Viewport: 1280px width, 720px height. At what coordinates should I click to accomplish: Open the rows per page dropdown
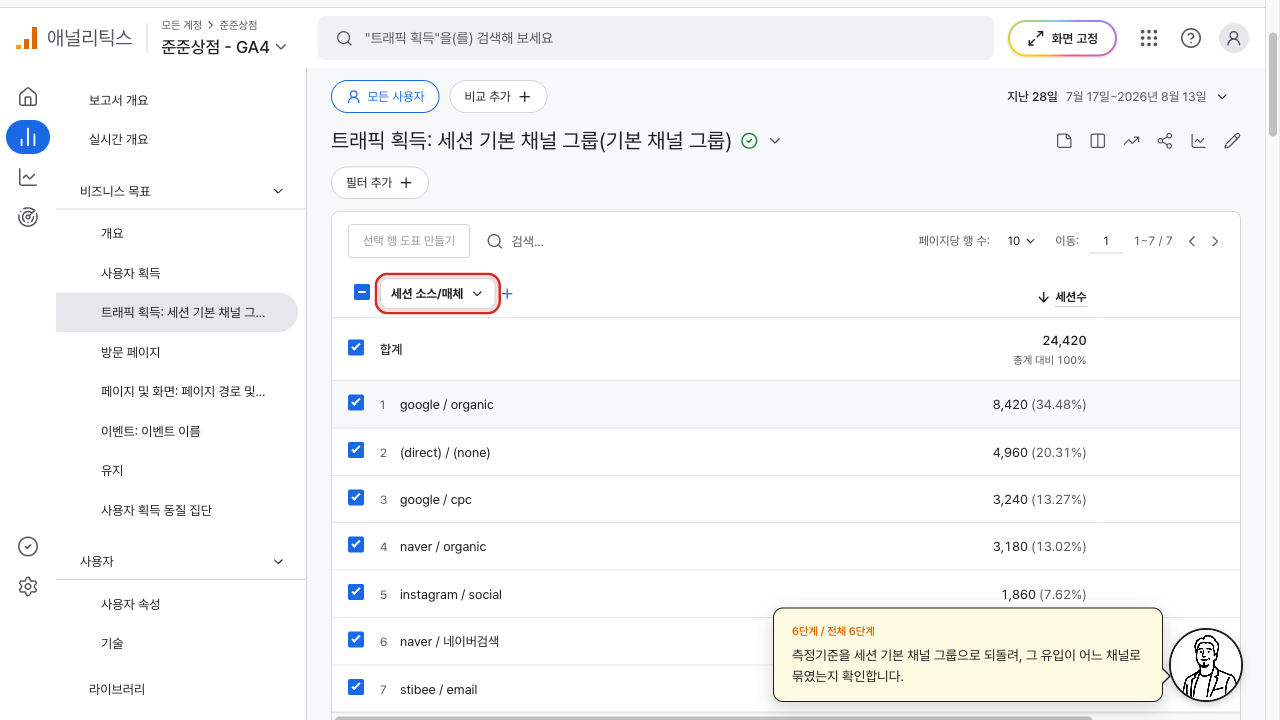(x=1021, y=241)
